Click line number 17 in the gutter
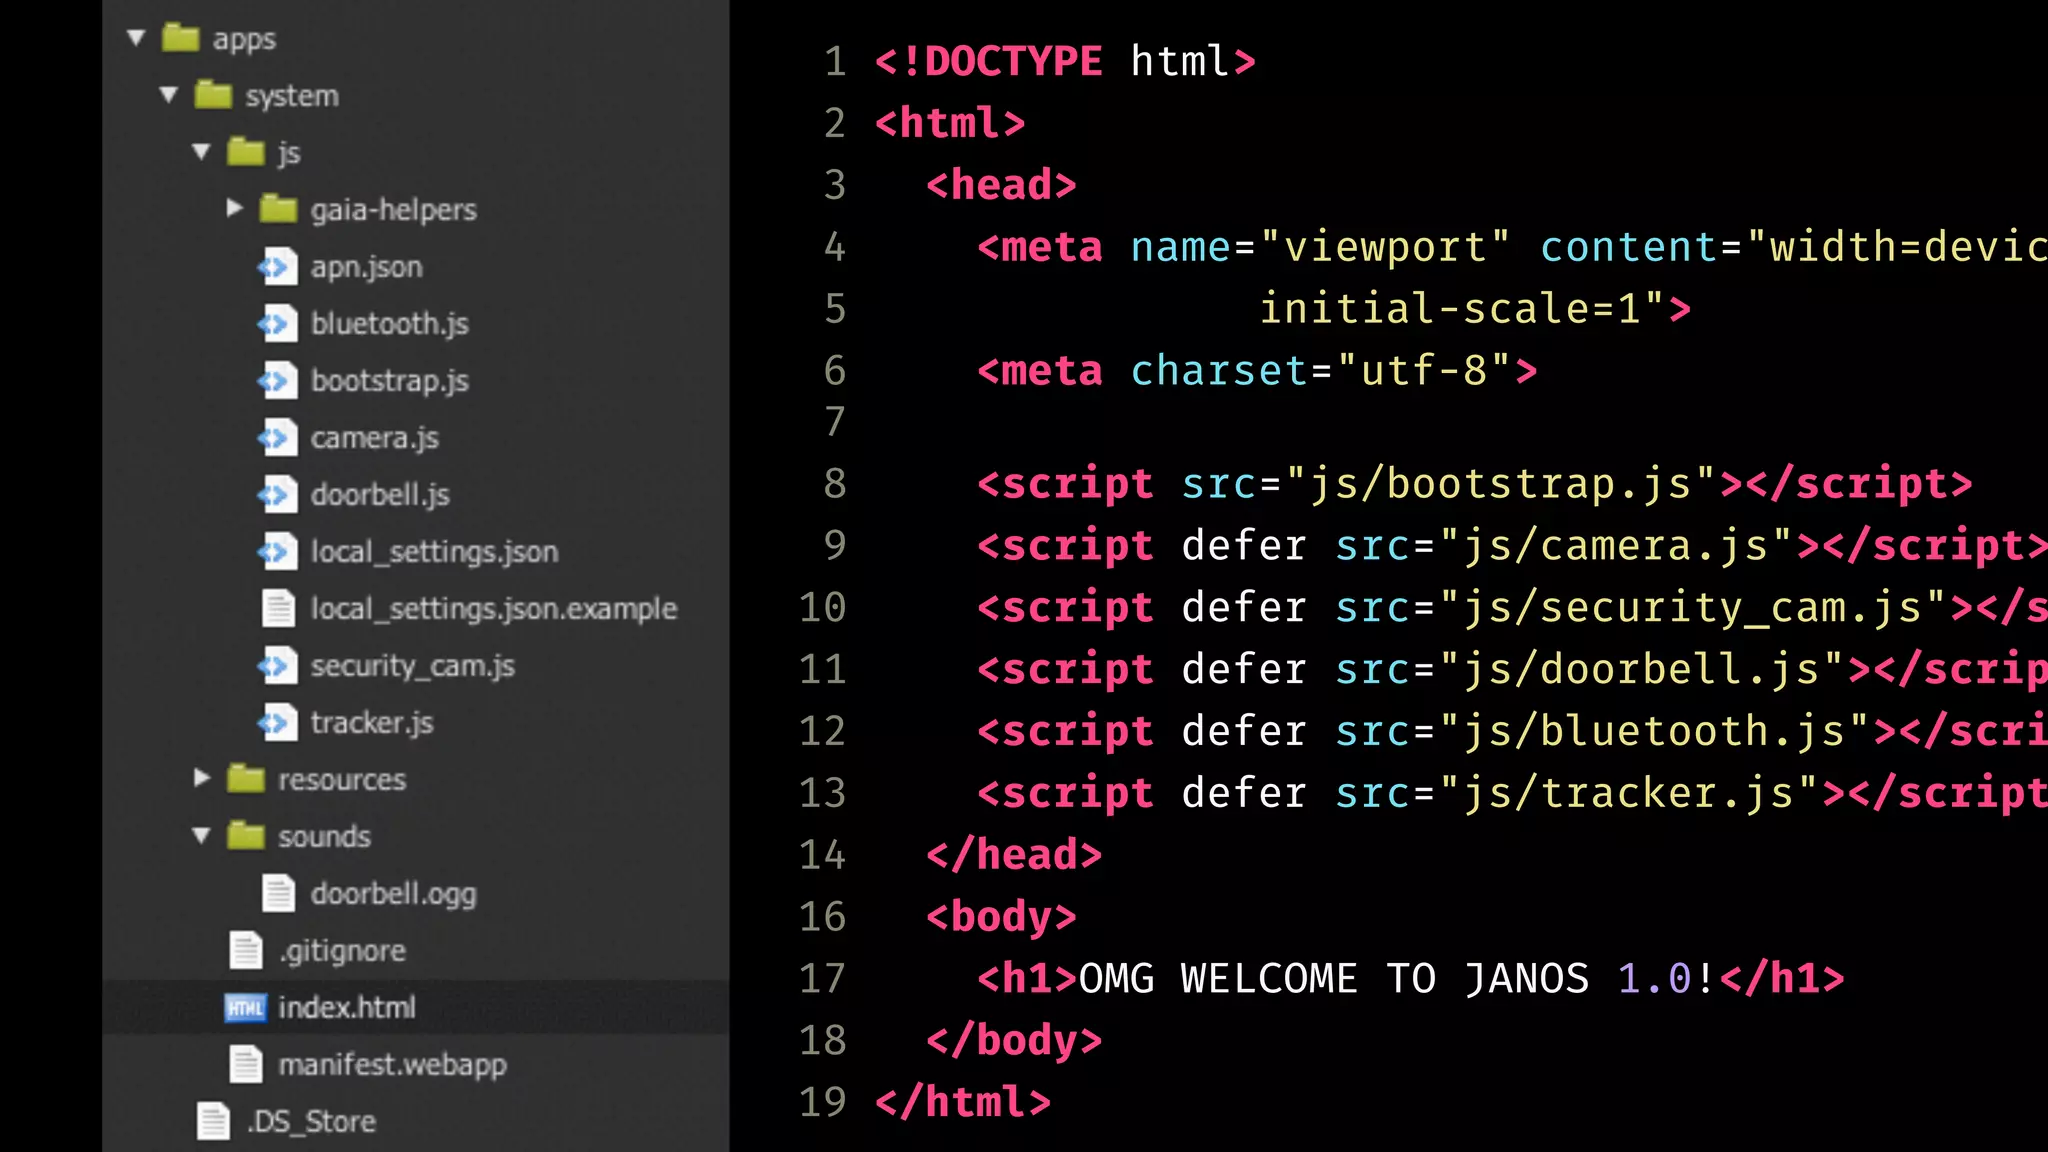The image size is (2048, 1152). [822, 978]
